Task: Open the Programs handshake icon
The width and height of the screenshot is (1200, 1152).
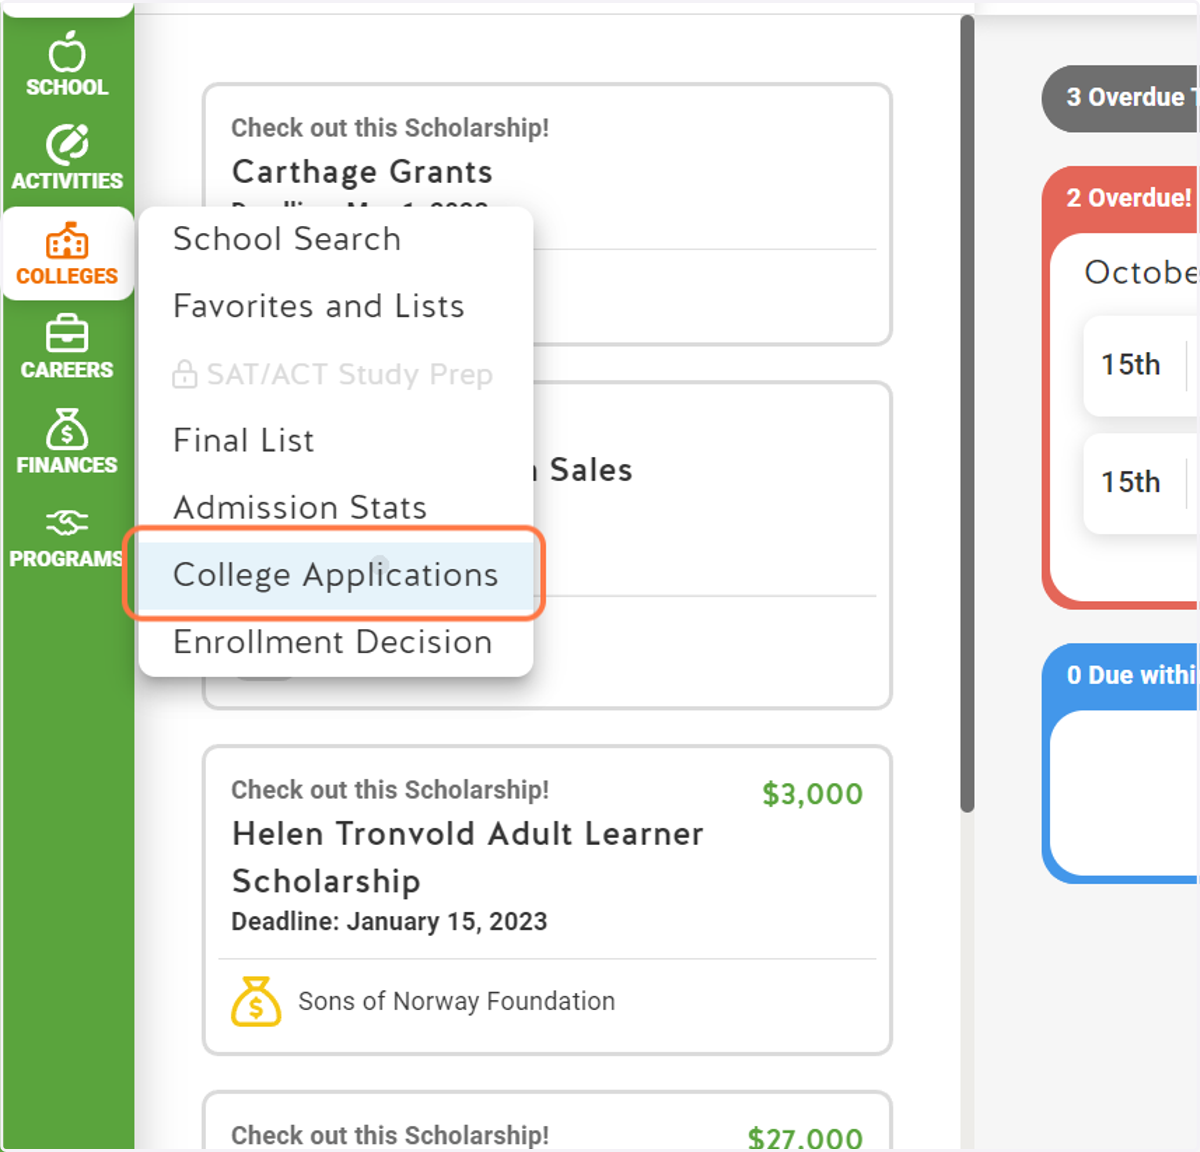Action: click(x=67, y=522)
